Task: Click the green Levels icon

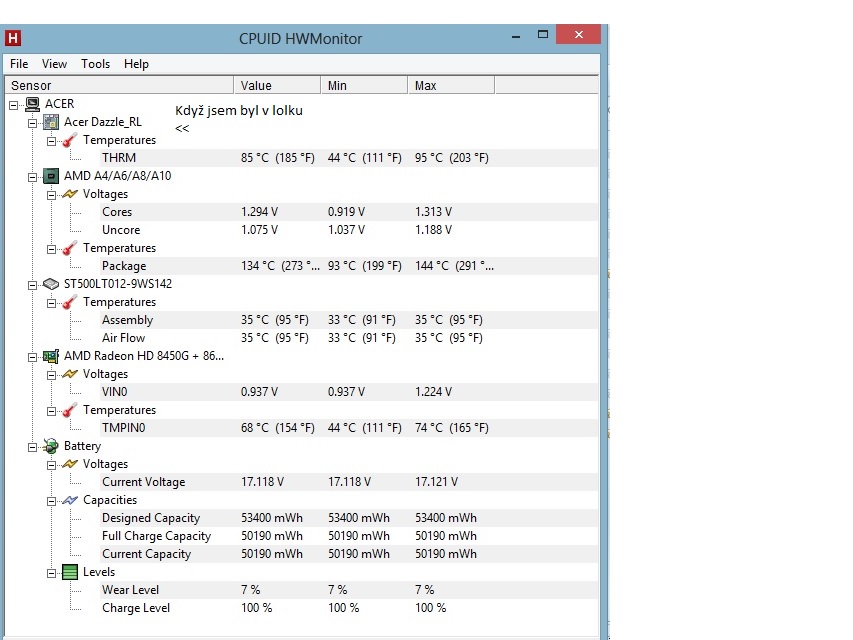Action: (70, 572)
